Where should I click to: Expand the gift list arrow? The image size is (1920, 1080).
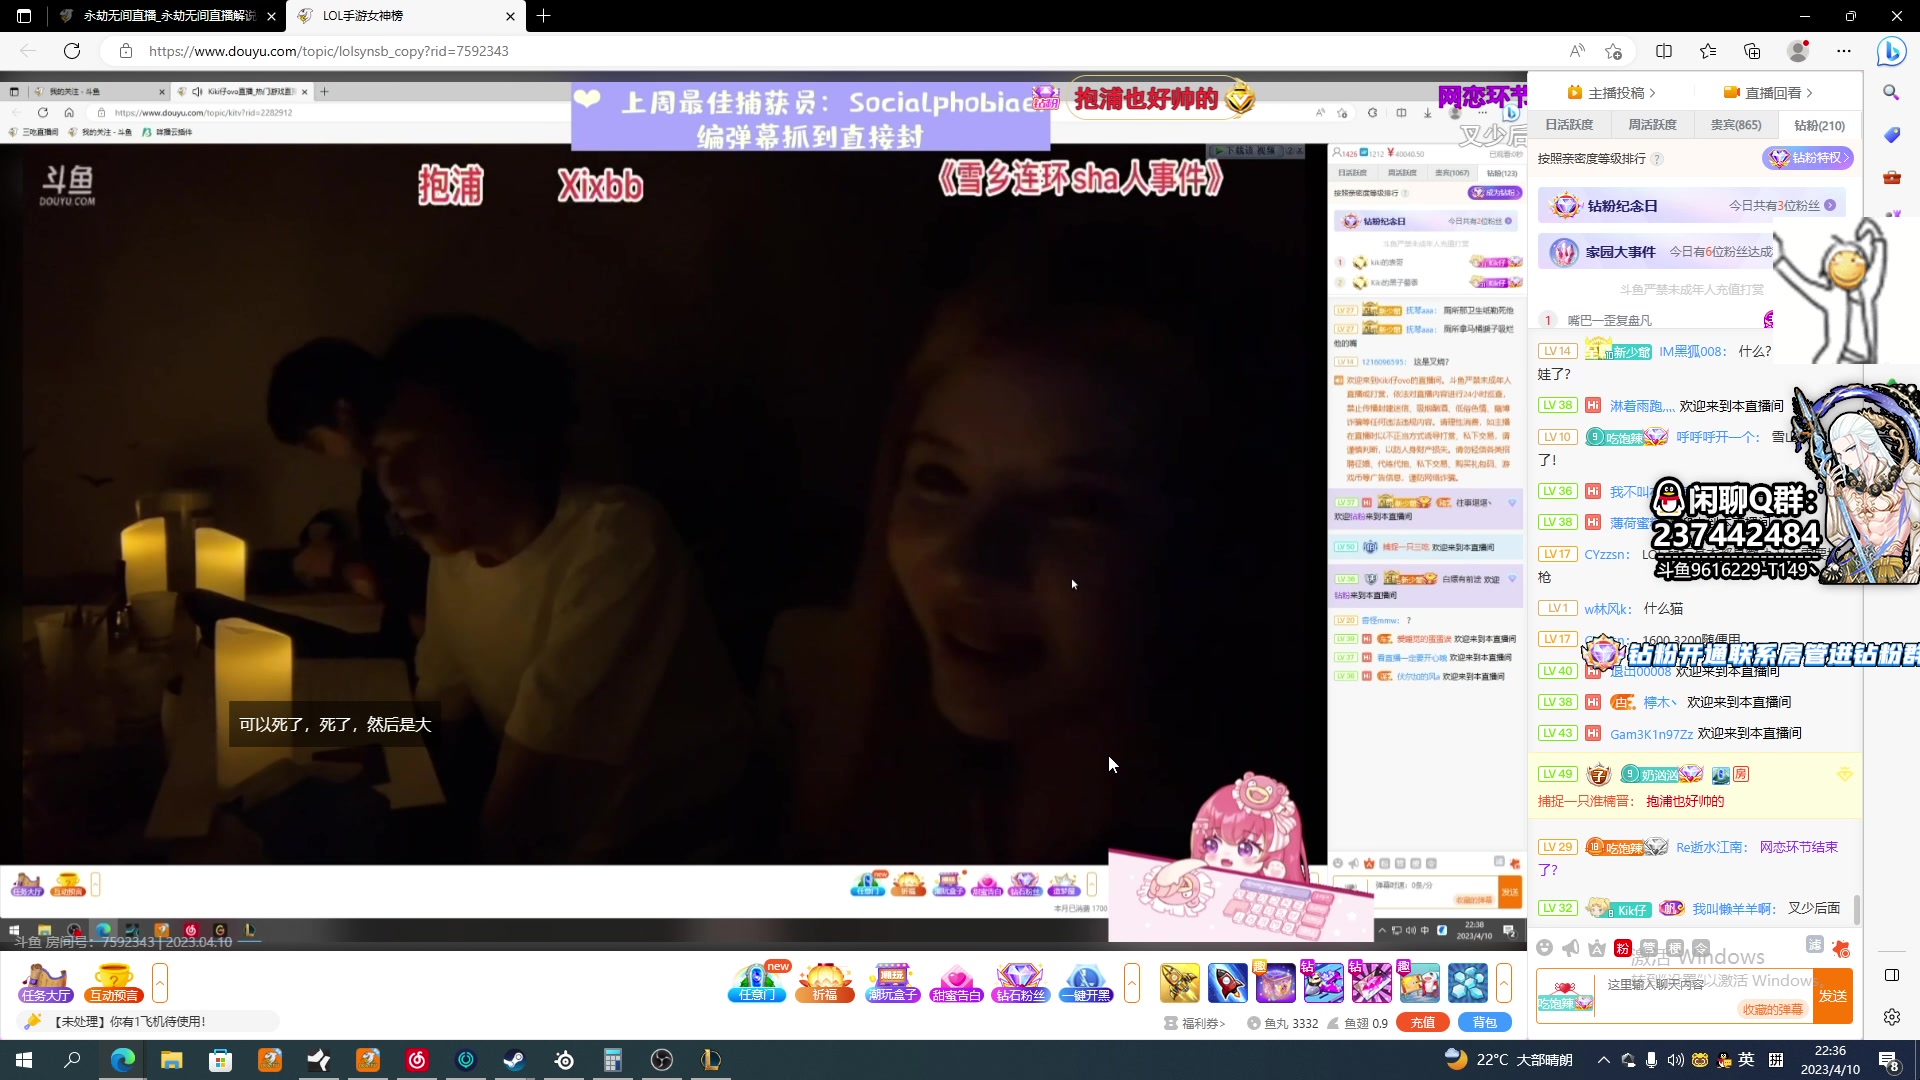click(x=1504, y=983)
